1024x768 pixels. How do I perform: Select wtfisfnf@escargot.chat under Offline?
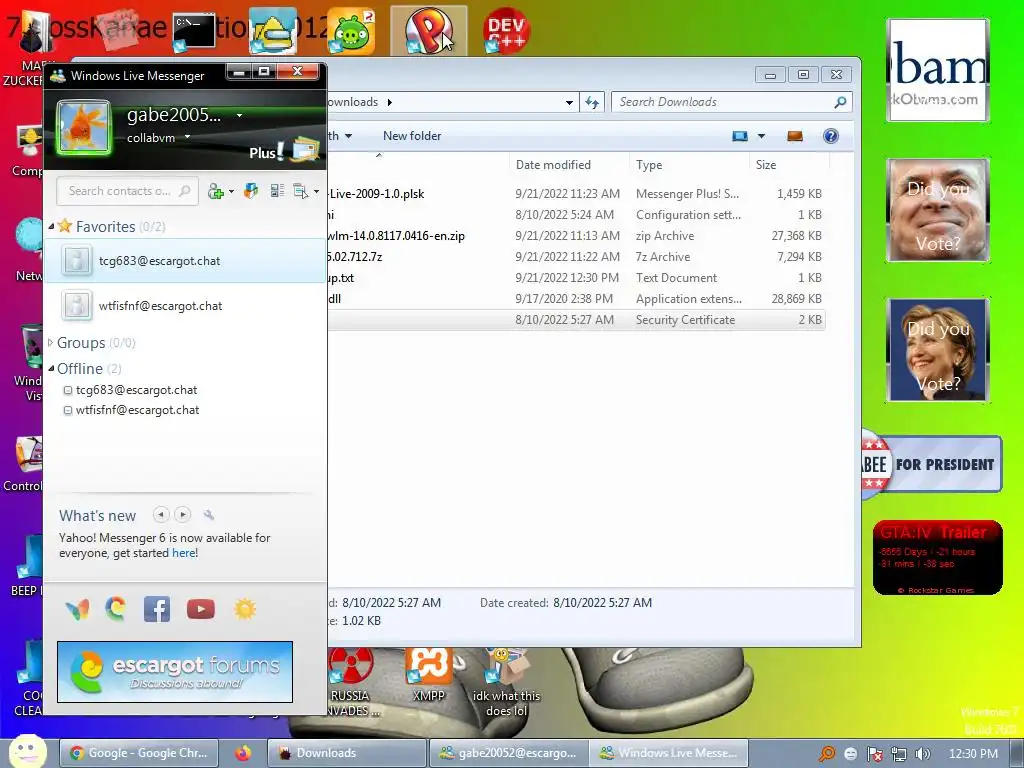coord(137,410)
